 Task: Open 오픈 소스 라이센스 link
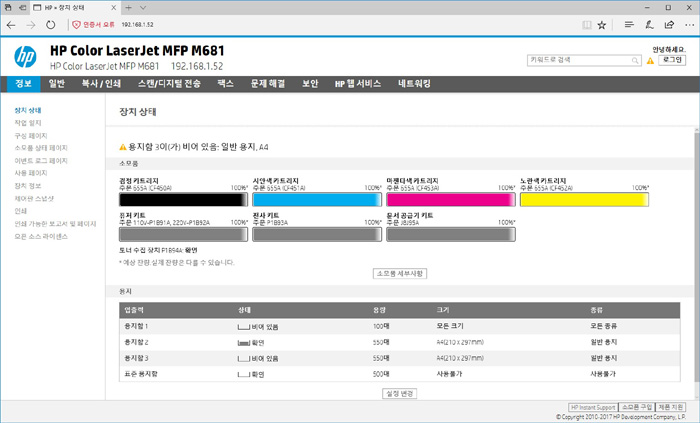pyautogui.click(x=41, y=236)
